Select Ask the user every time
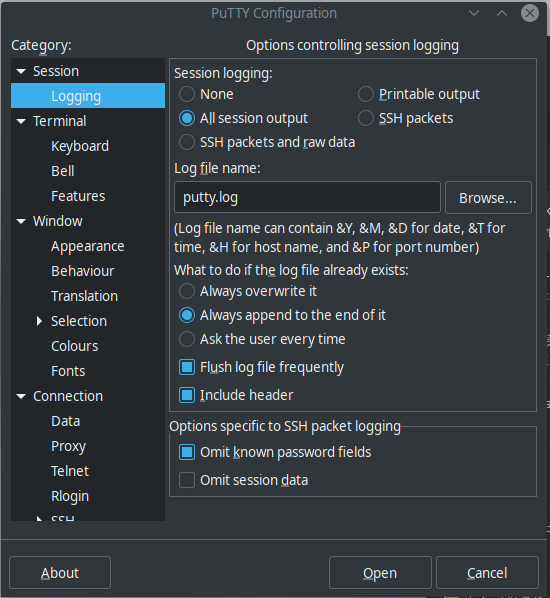The height and width of the screenshot is (598, 550). tap(187, 339)
